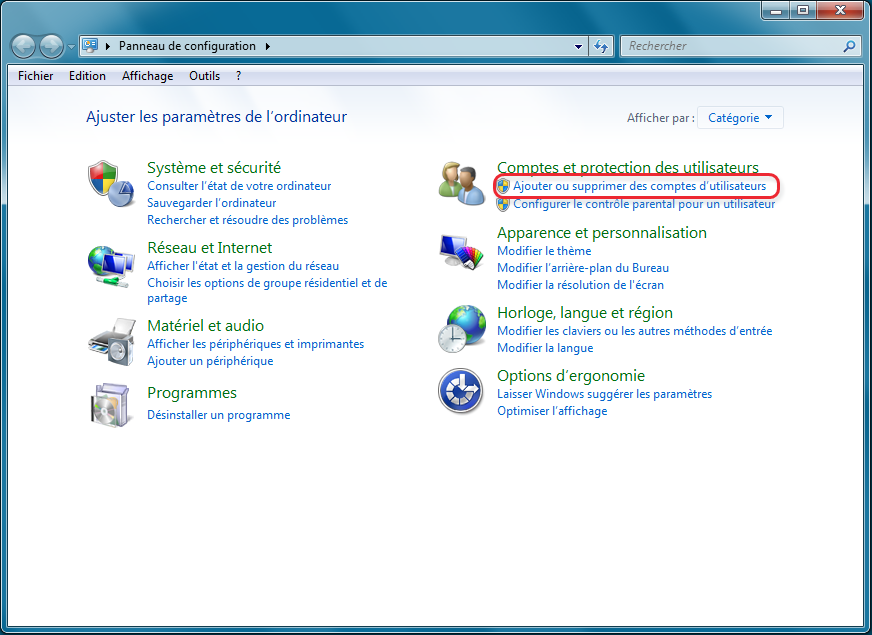
Task: Open Comptes et protection des utilisateurs
Action: pyautogui.click(x=628, y=167)
